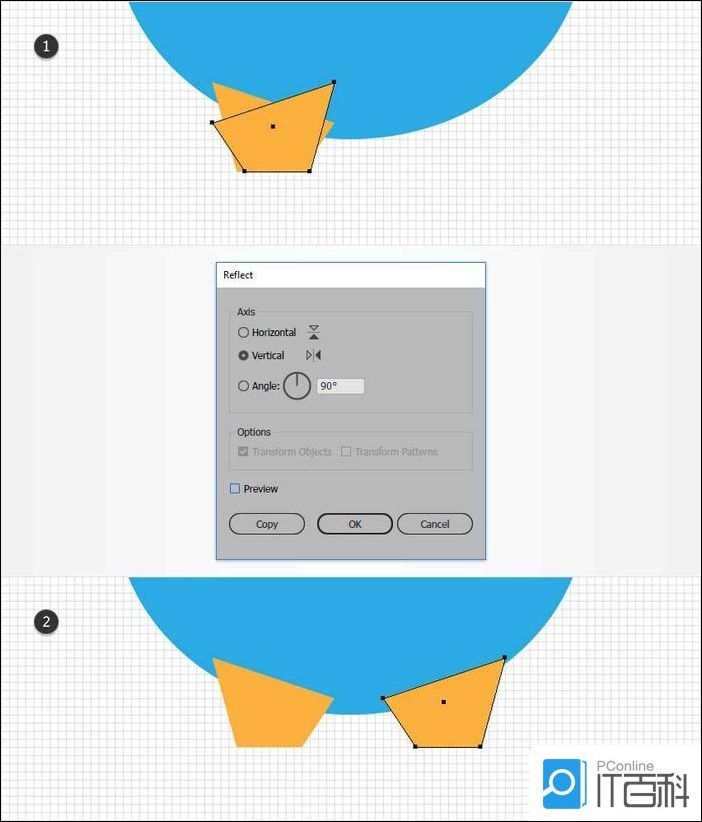Select the Horizontal axis radio button
702x822 pixels.
point(243,332)
